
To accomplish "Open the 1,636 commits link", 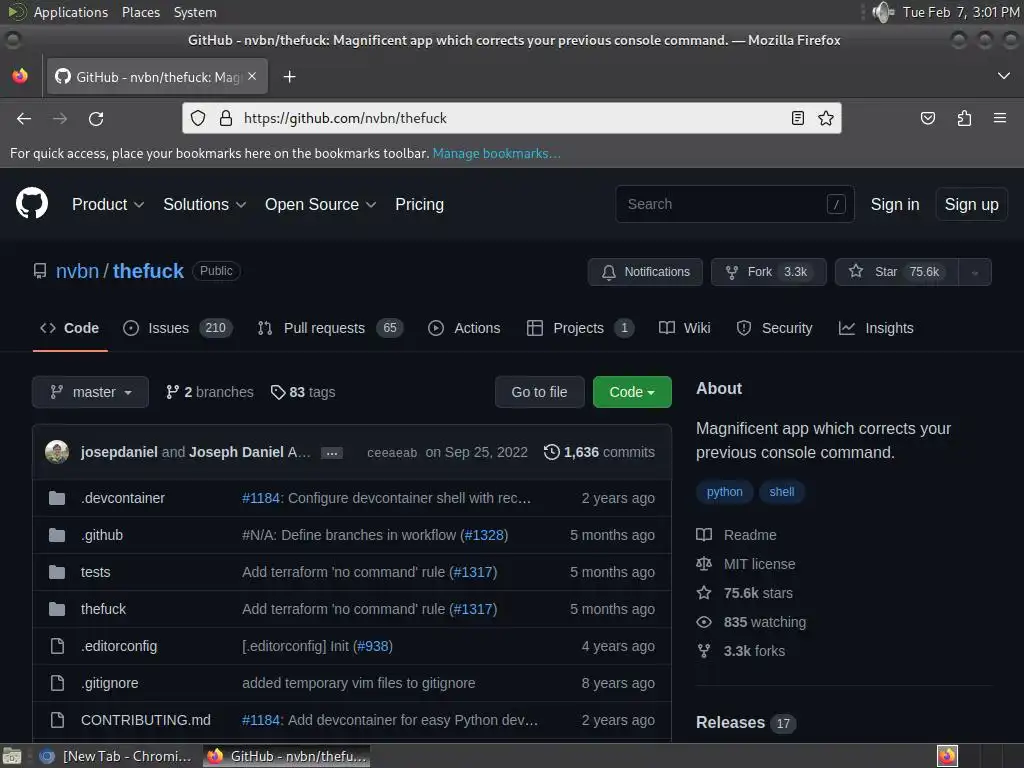I will point(600,452).
